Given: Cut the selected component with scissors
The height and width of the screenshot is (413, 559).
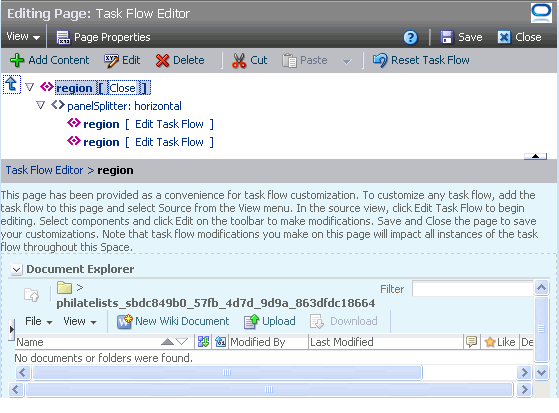Looking at the screenshot, I should point(249,60).
